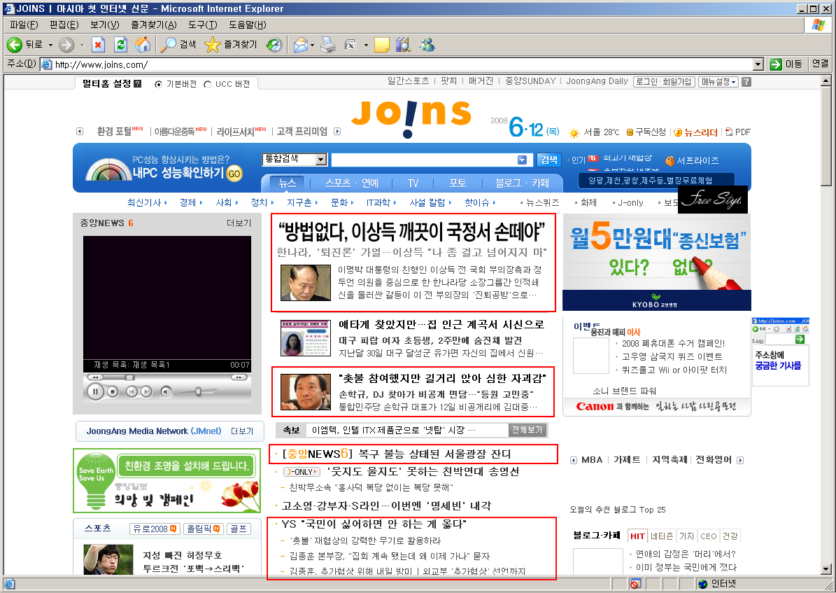Click in the Joins search text field
This screenshot has height=593, width=836.
coord(424,160)
